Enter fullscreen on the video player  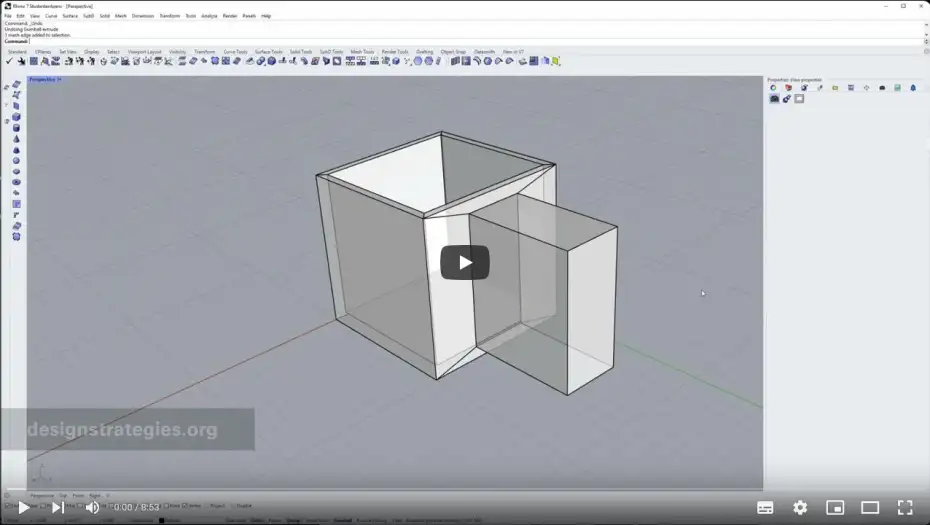click(x=905, y=507)
